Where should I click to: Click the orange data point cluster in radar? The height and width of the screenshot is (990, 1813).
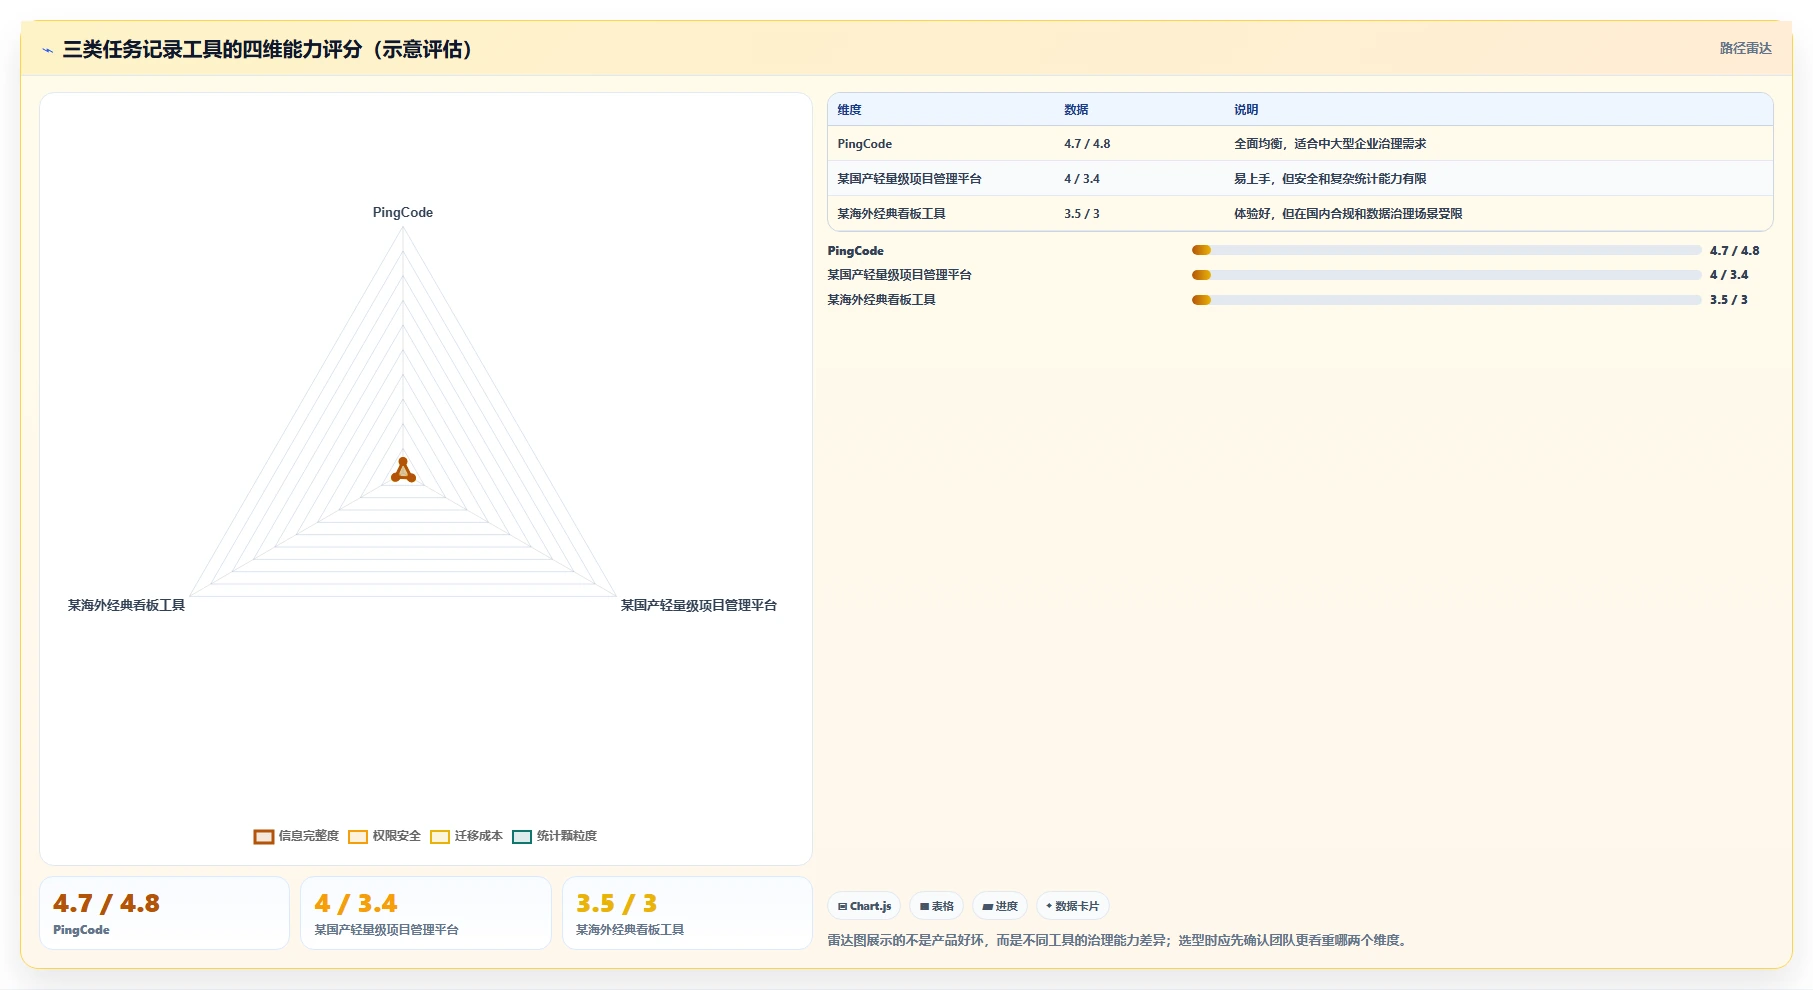pyautogui.click(x=403, y=471)
